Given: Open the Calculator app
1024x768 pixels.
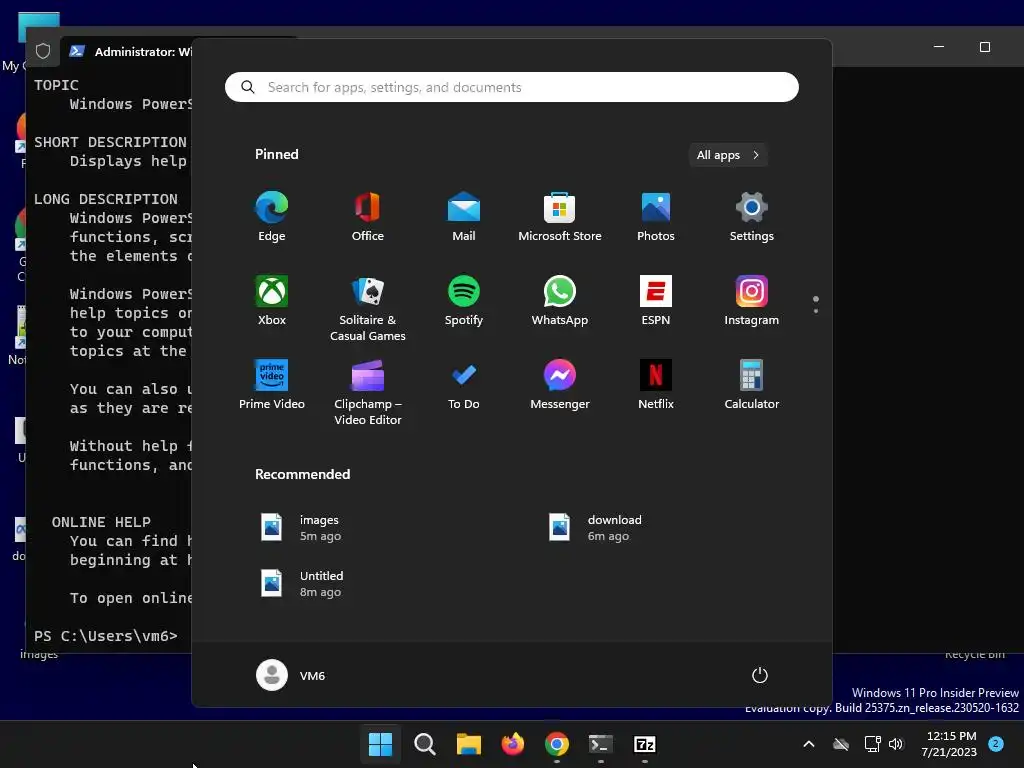Looking at the screenshot, I should (752, 385).
